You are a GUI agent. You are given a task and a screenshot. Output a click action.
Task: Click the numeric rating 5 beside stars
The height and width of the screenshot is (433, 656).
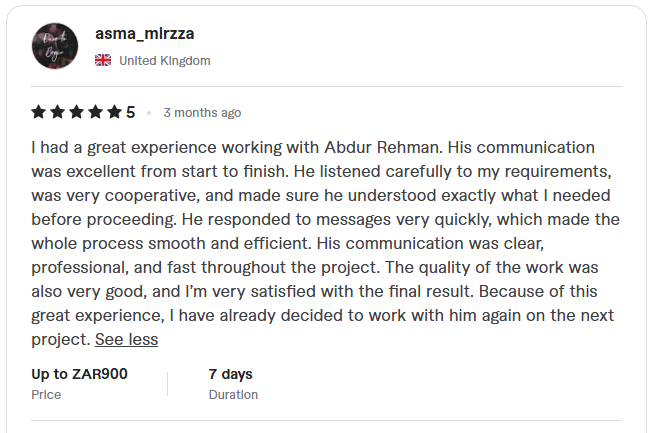(131, 112)
